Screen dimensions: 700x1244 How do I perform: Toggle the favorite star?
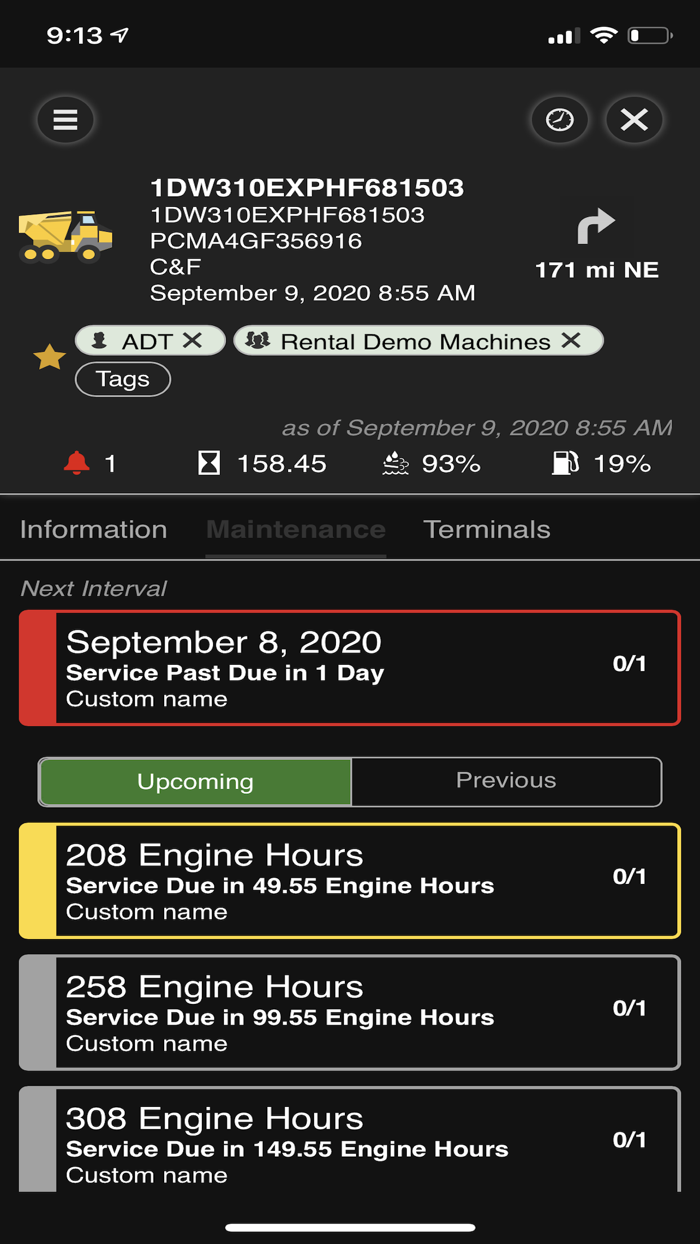click(49, 357)
